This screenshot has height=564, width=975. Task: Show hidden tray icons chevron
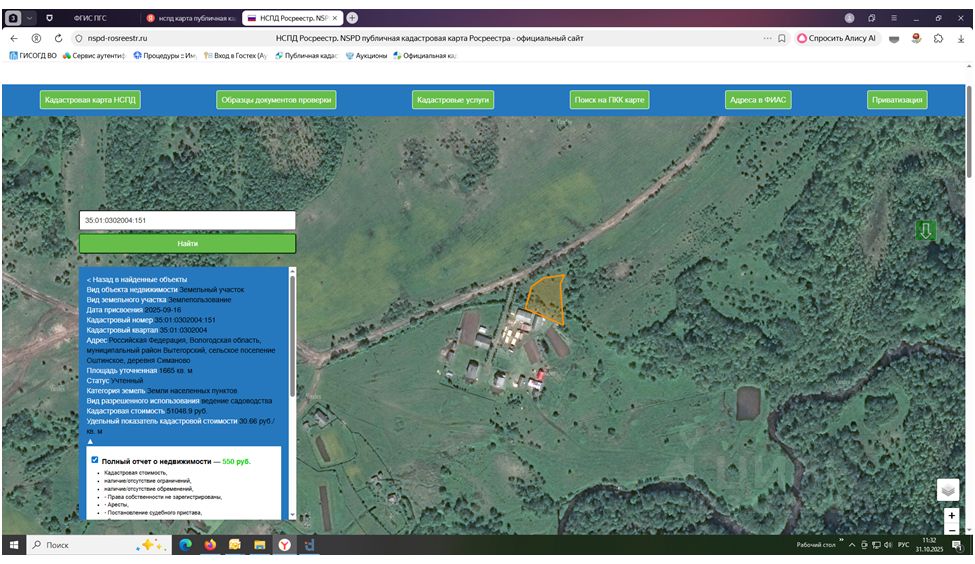point(851,545)
